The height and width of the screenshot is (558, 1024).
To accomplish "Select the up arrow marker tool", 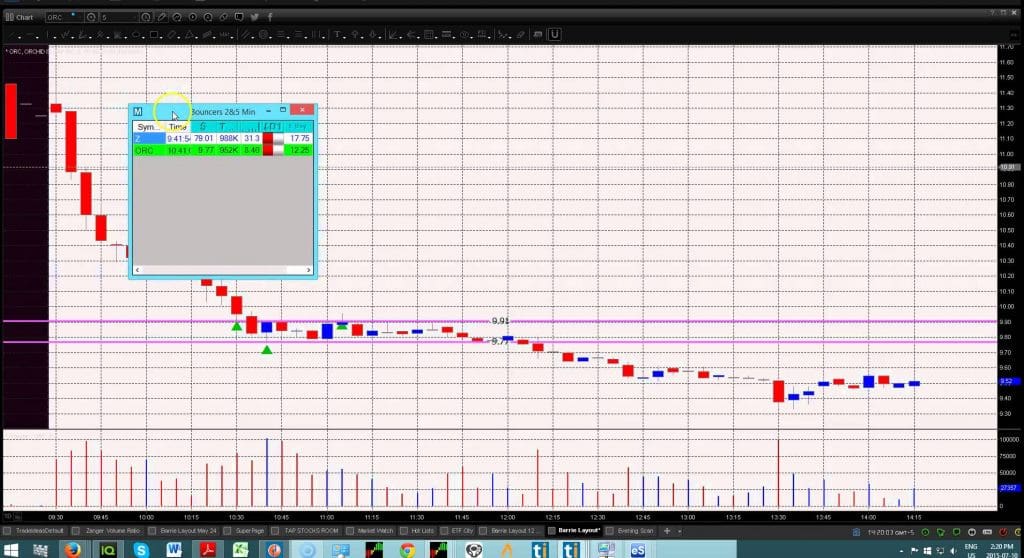I will [x=355, y=34].
